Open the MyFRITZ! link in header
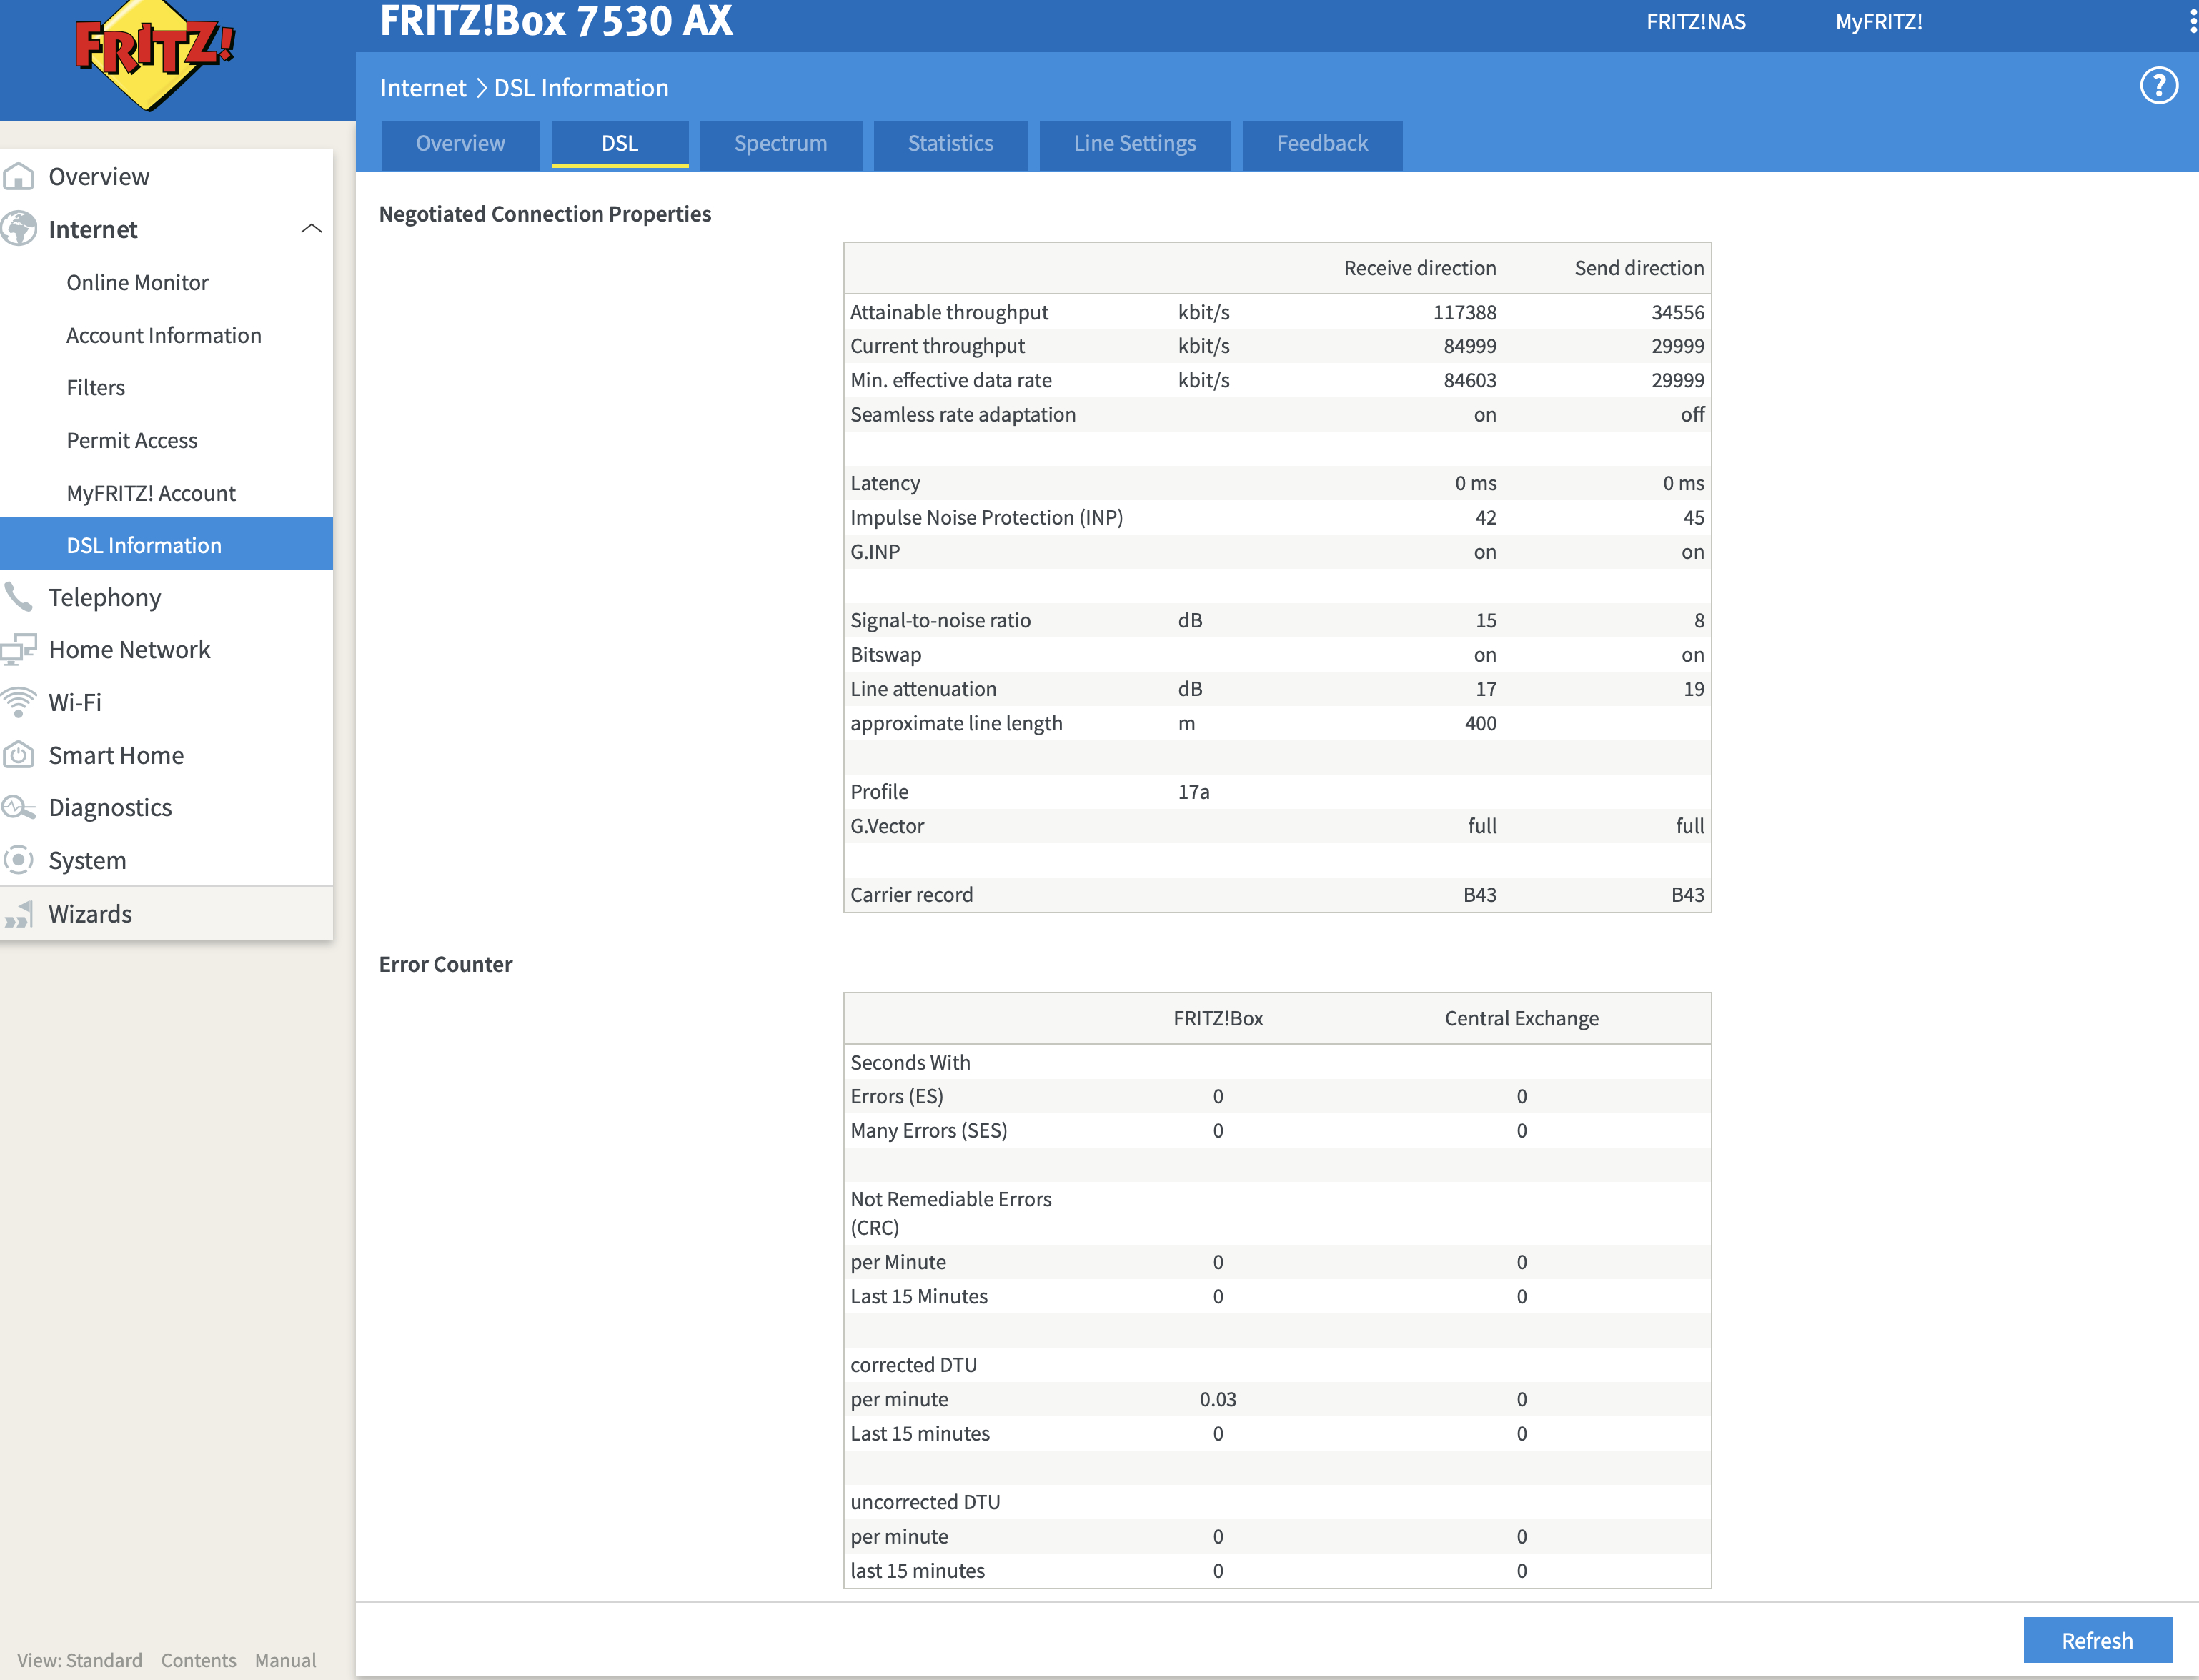2199x1680 pixels. (x=1878, y=22)
